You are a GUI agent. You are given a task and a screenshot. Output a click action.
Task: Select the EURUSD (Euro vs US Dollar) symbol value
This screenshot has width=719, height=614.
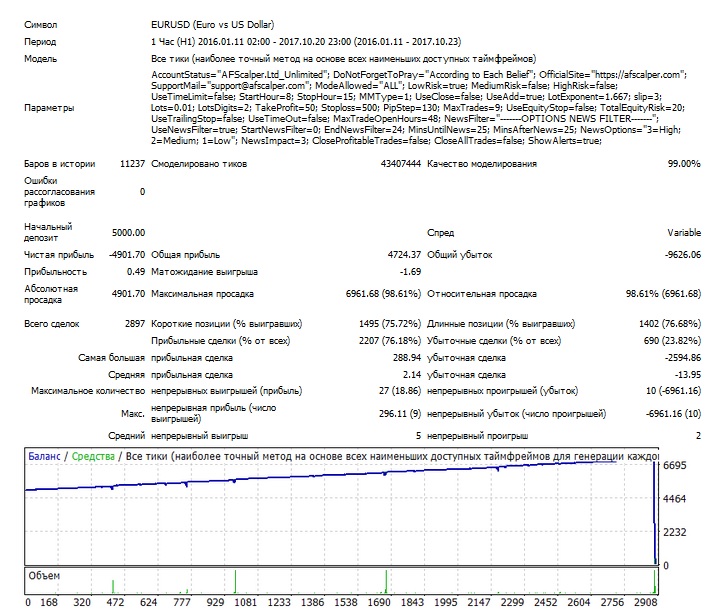click(212, 25)
